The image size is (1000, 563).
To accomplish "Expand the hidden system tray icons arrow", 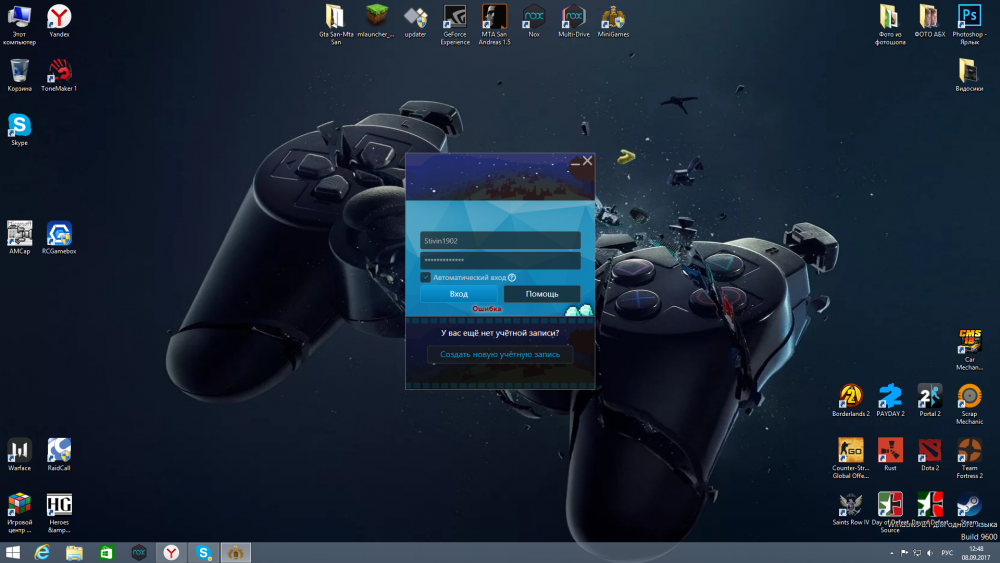I will coord(891,553).
